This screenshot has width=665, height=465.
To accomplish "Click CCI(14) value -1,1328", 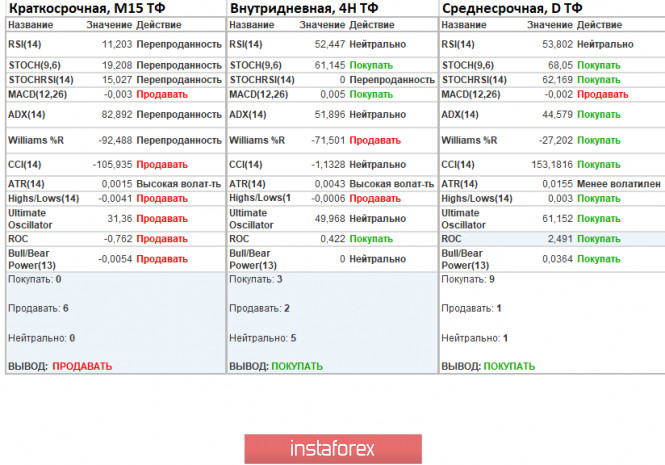I will coord(328,165).
